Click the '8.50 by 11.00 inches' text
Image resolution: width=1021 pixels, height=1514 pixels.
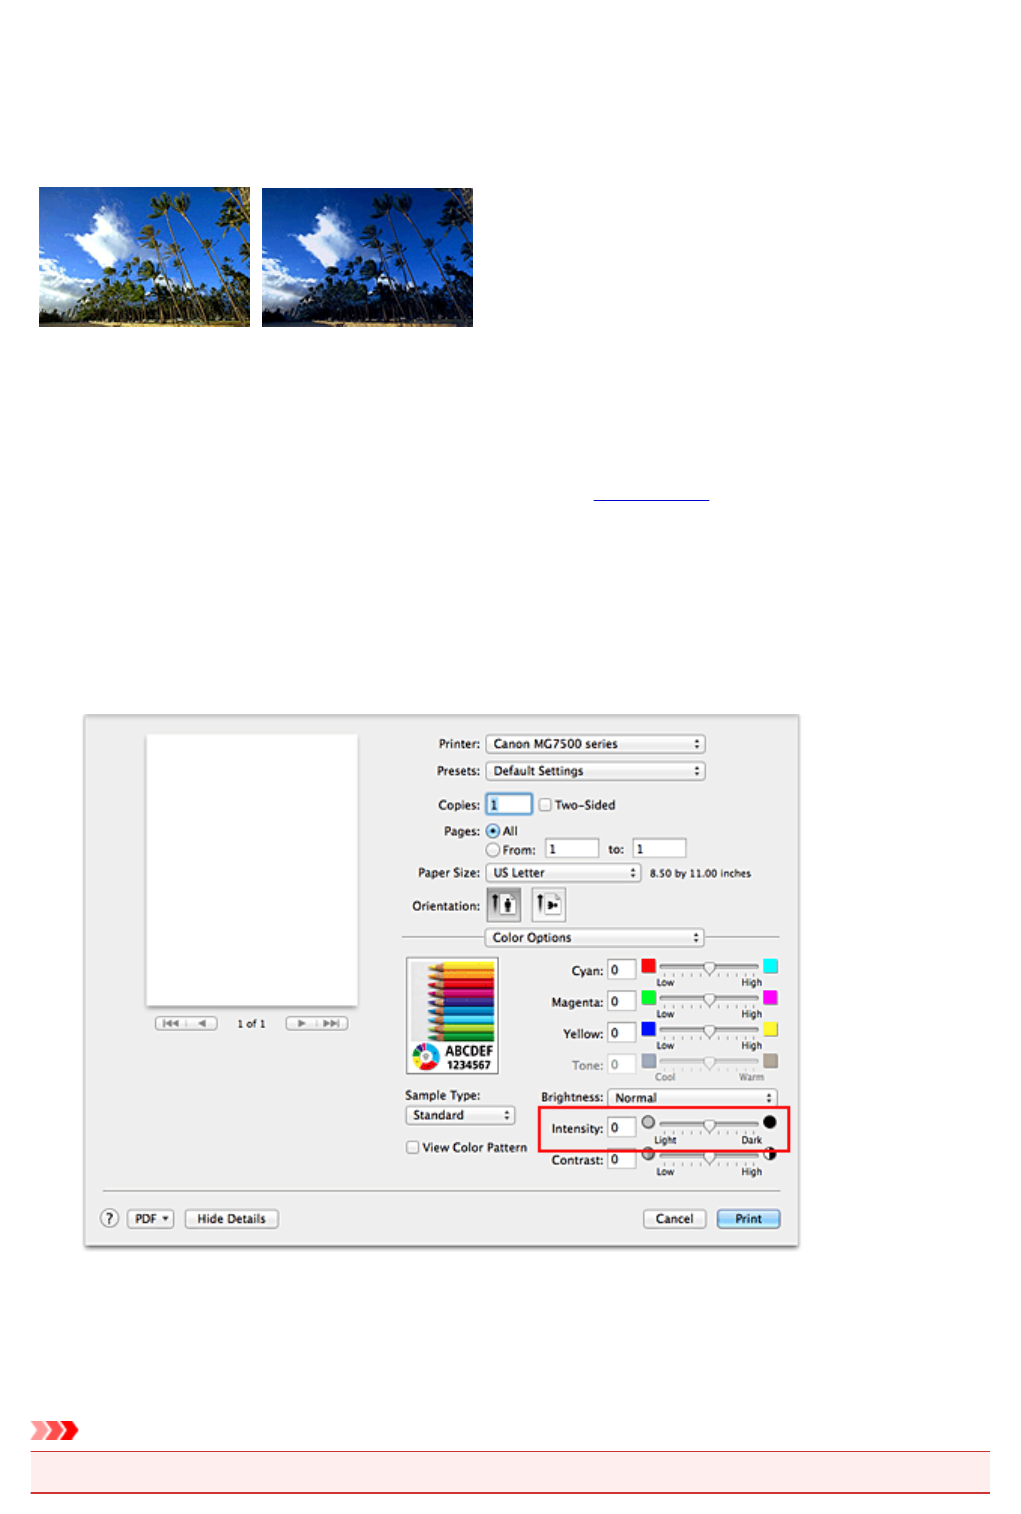tap(700, 873)
